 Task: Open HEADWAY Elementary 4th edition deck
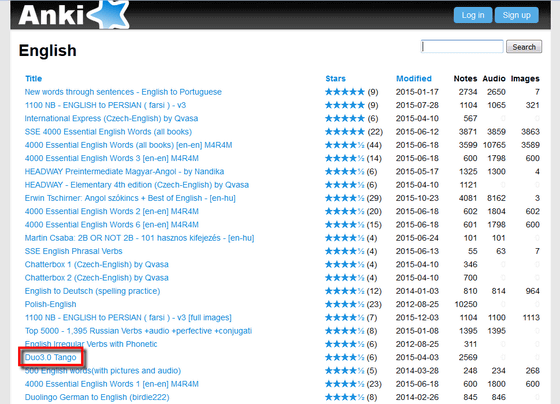(137, 185)
